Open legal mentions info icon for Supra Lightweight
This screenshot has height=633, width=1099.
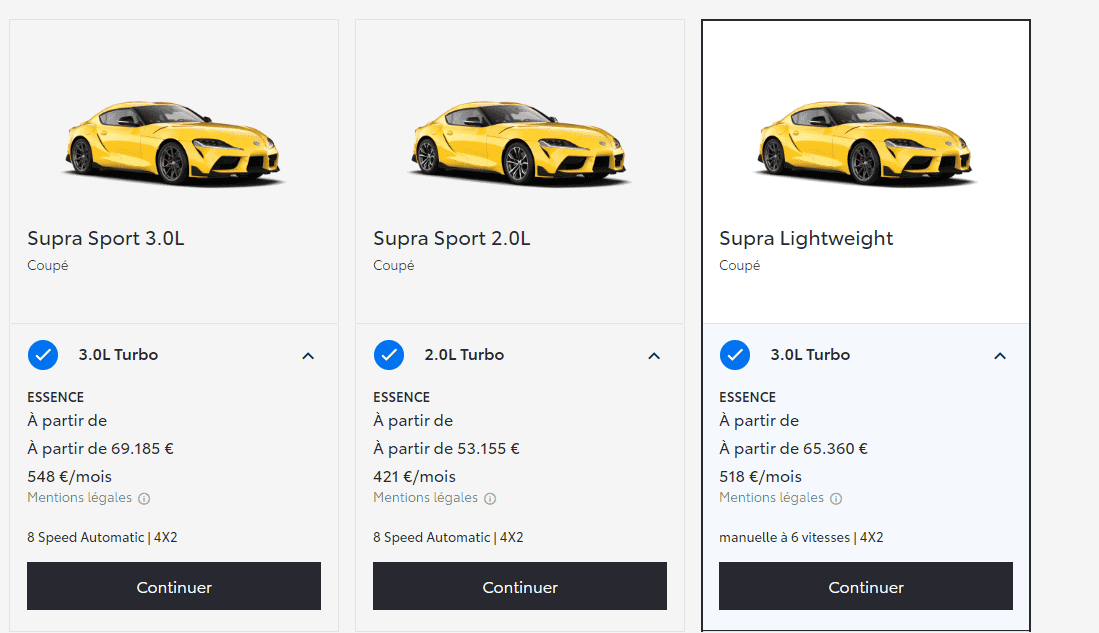click(836, 498)
